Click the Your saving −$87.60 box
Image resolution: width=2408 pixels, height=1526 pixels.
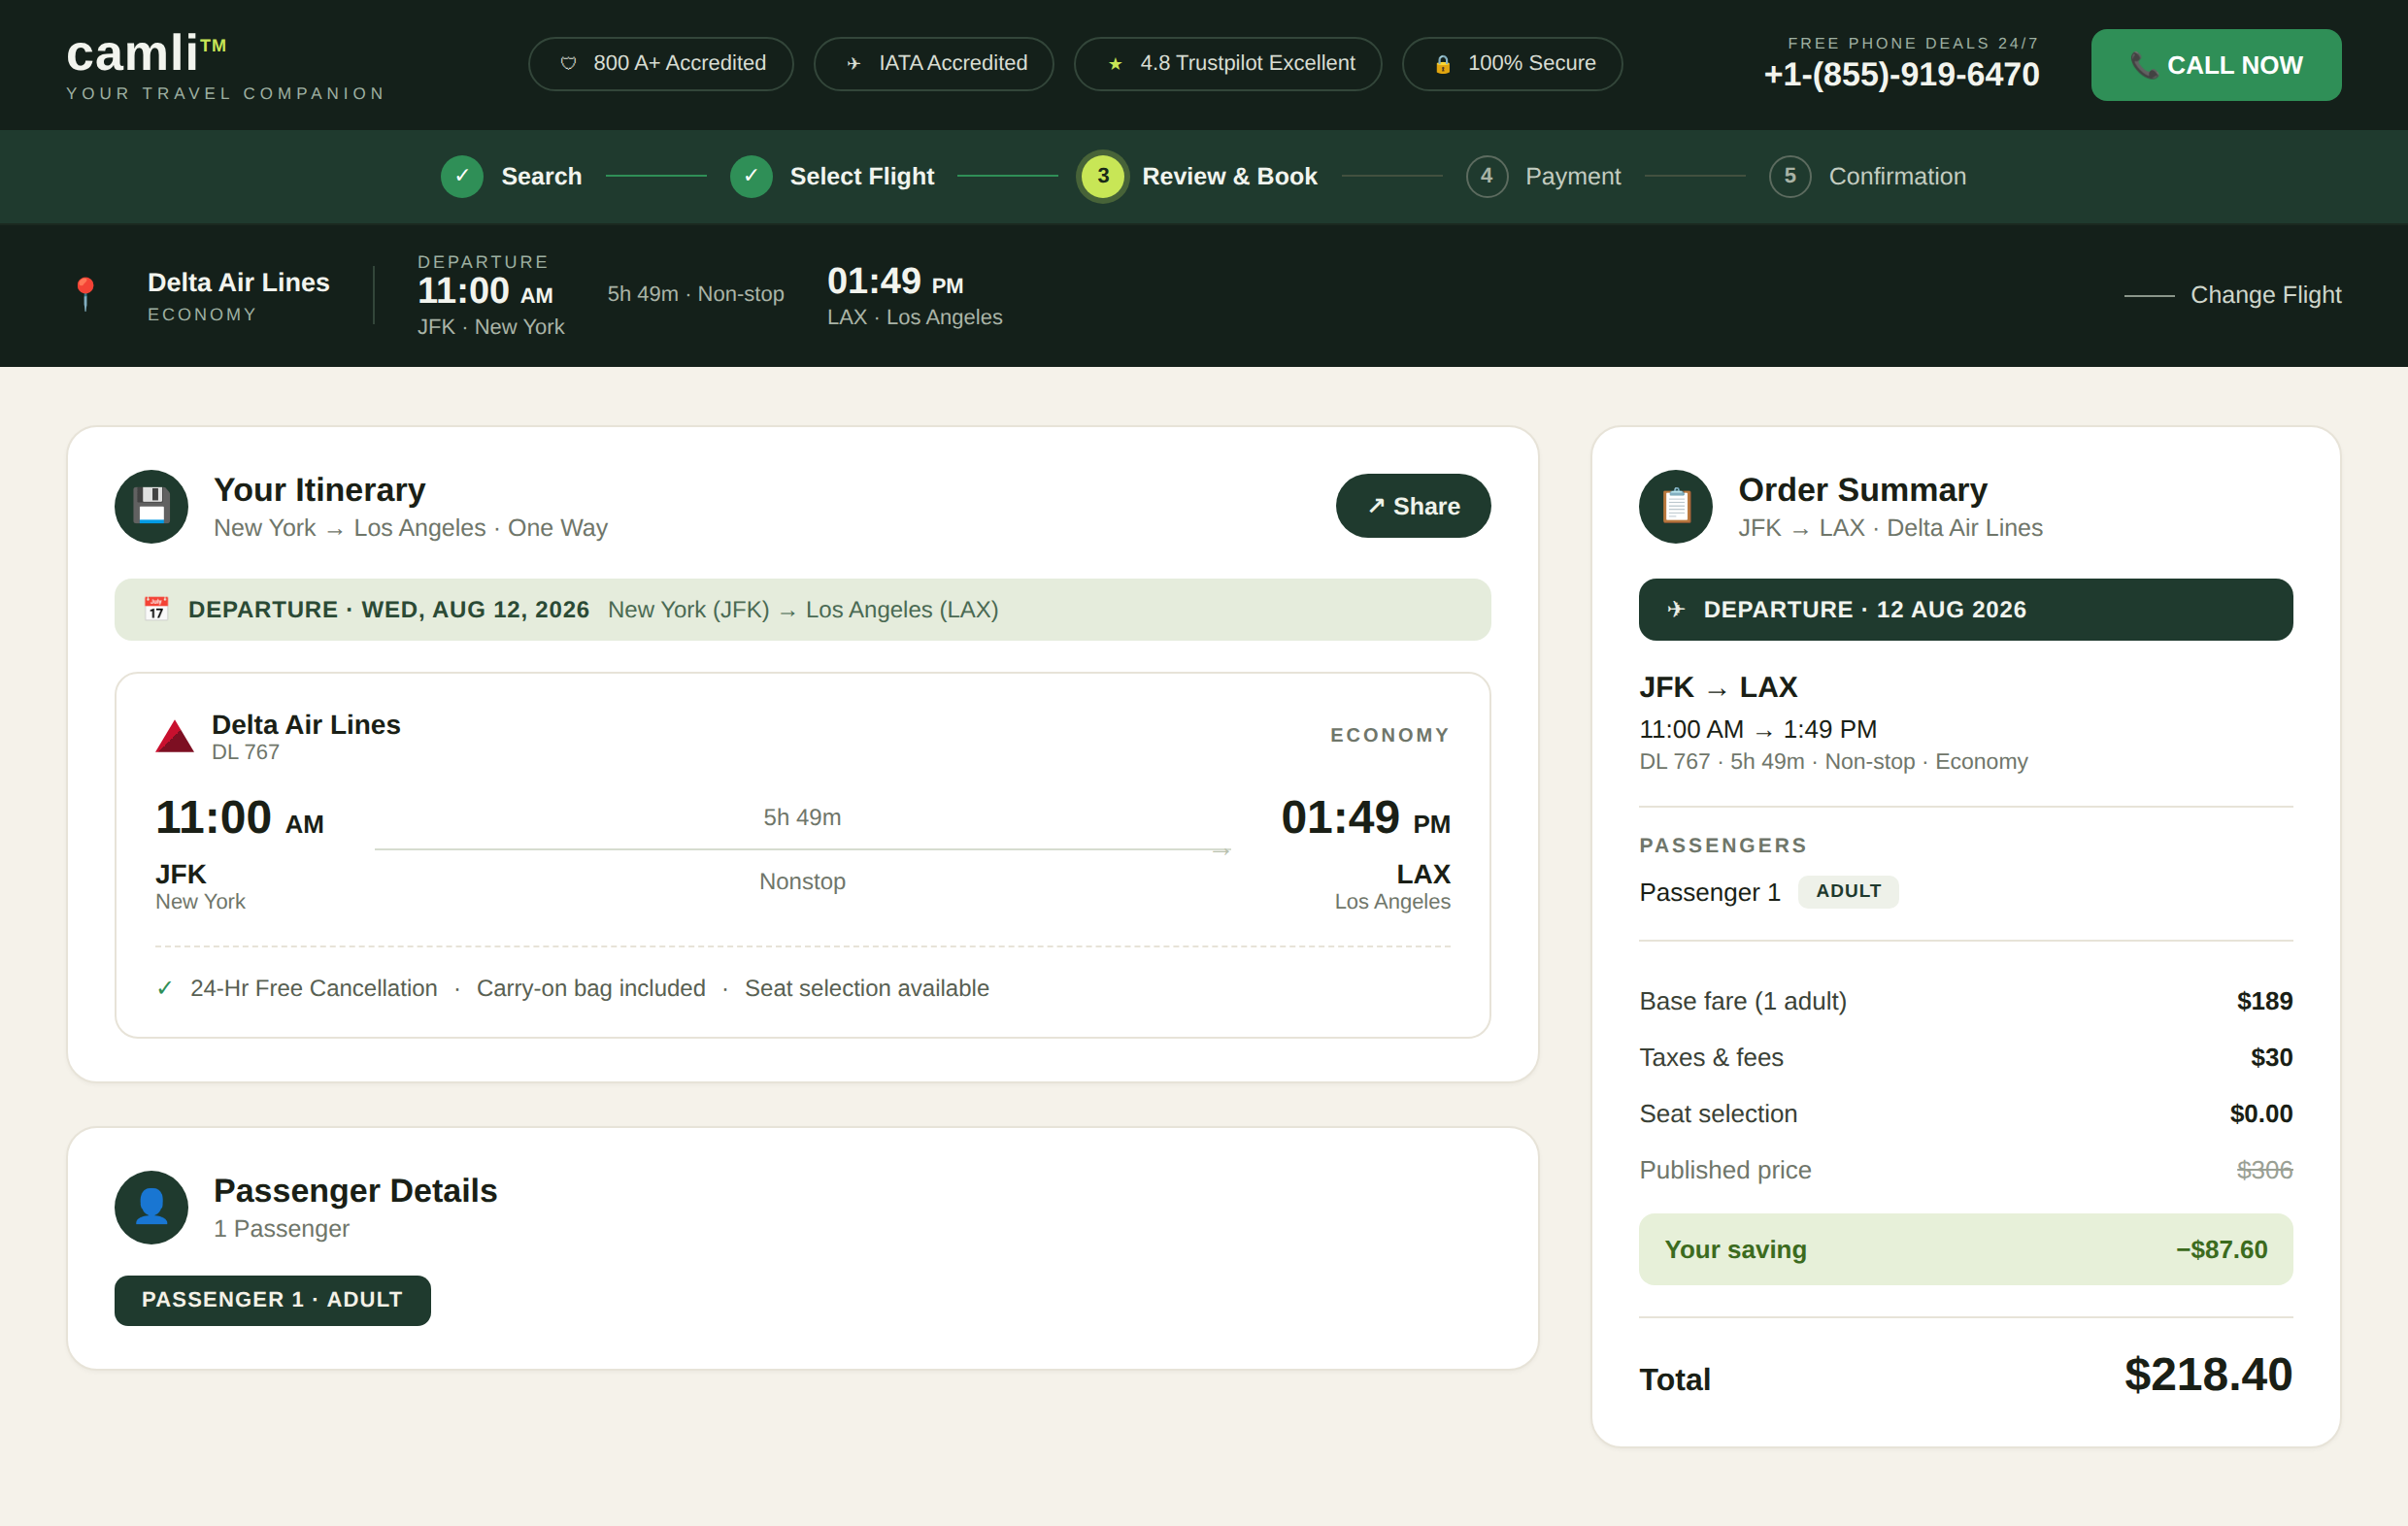pyautogui.click(x=1966, y=1249)
